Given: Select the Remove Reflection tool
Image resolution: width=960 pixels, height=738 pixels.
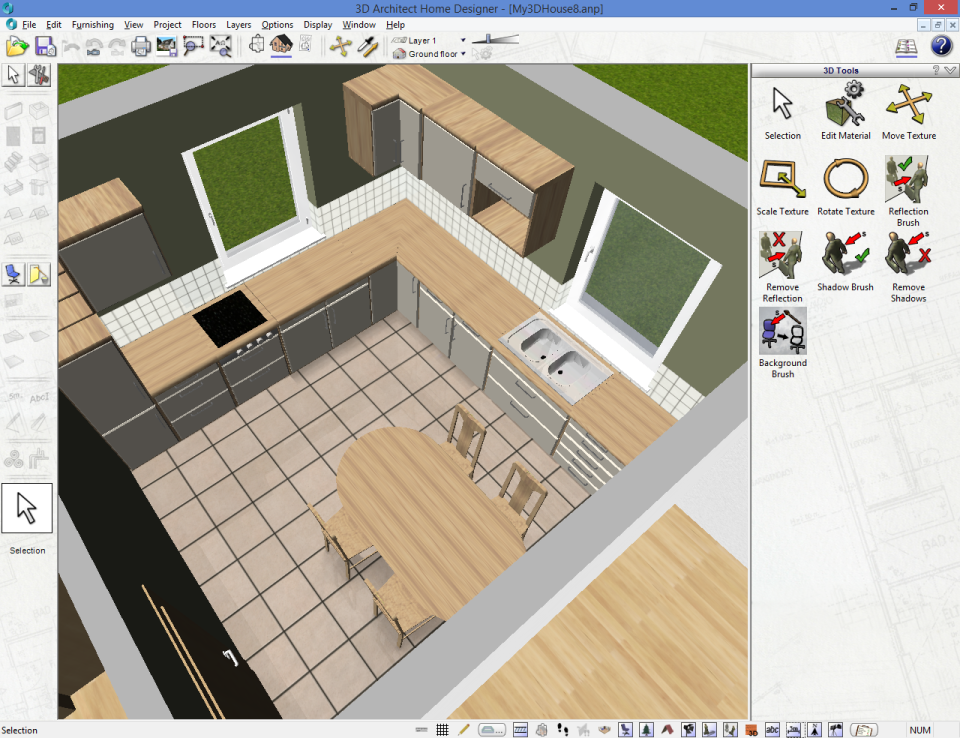Looking at the screenshot, I should pos(782,267).
